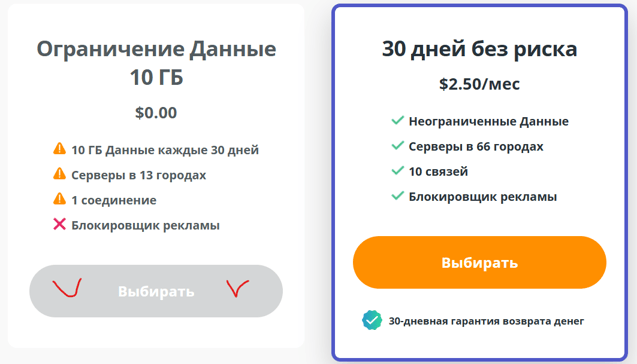Select the free plan with gray Выбирать button

tap(156, 291)
